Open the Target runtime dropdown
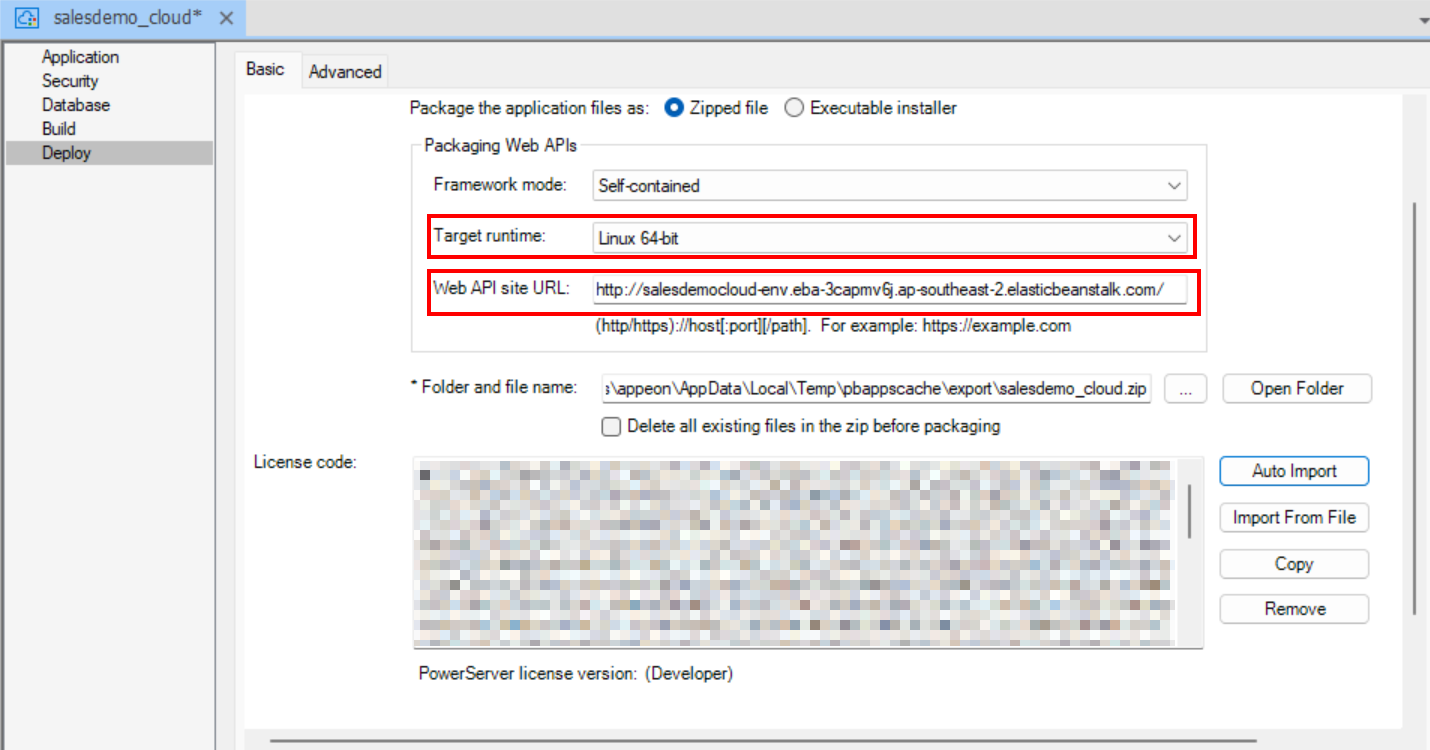Viewport: 1430px width, 750px height. [1175, 237]
